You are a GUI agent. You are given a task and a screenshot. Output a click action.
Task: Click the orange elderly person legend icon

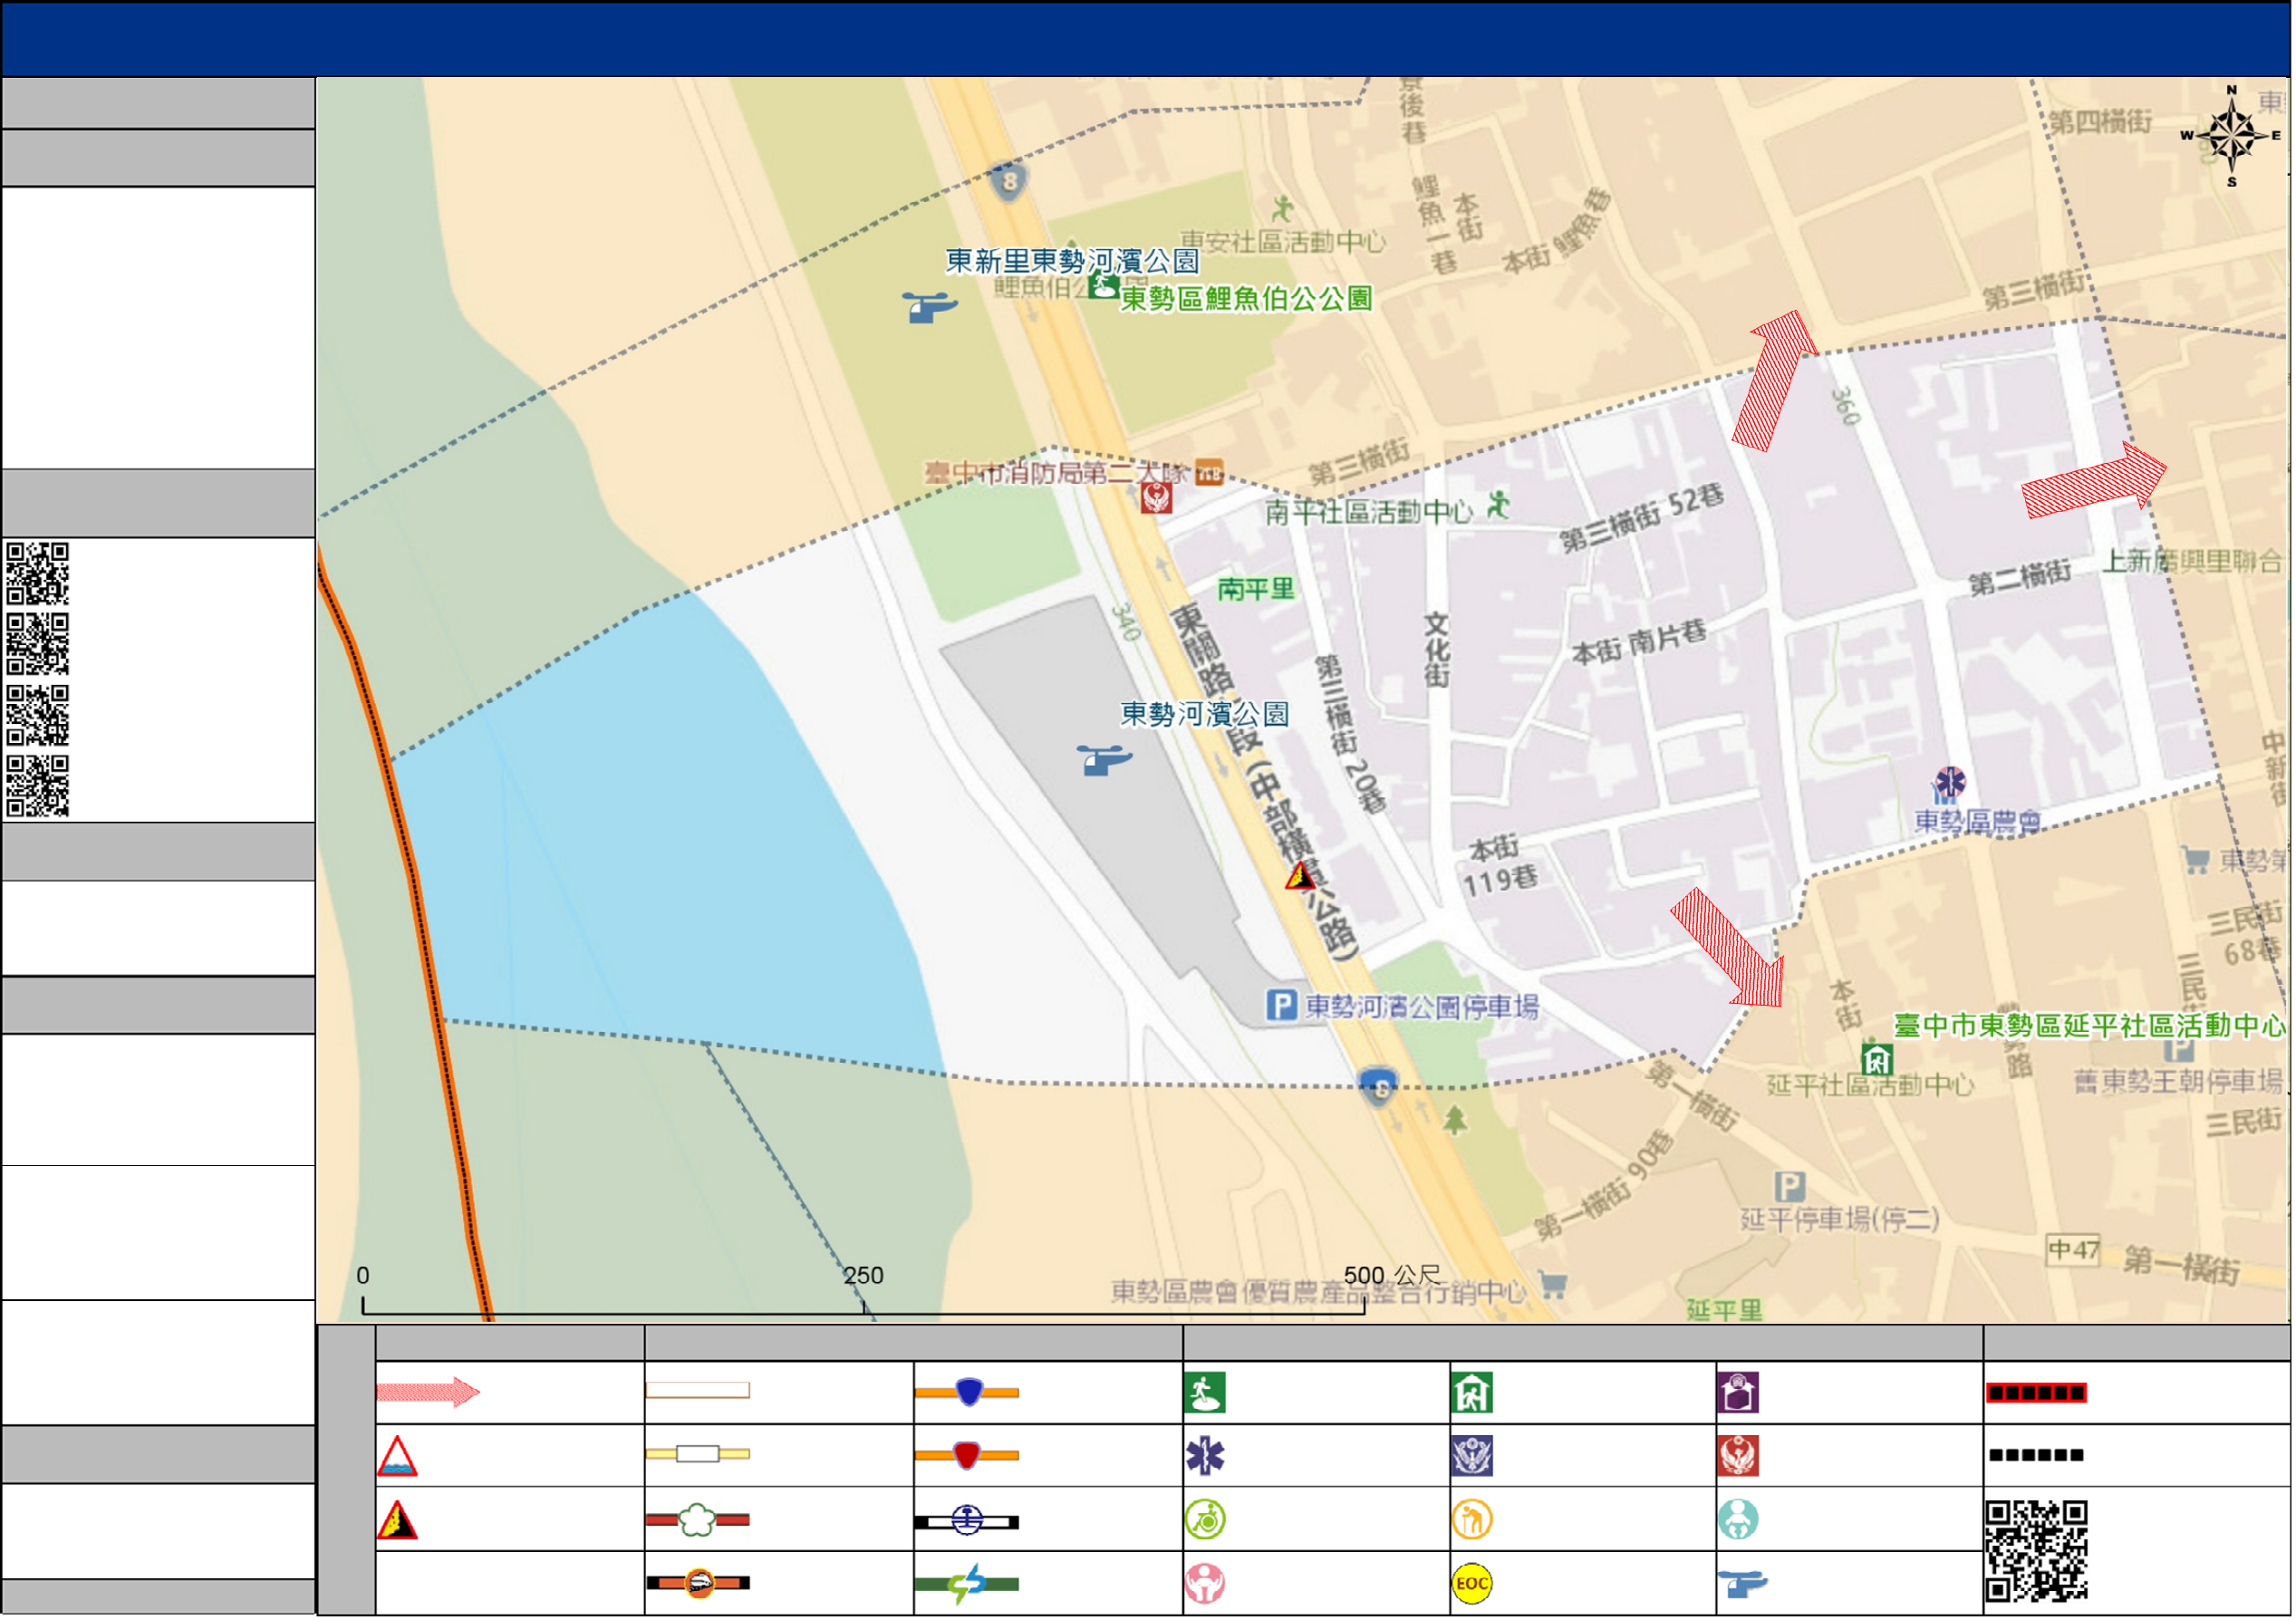pyautogui.click(x=1472, y=1521)
